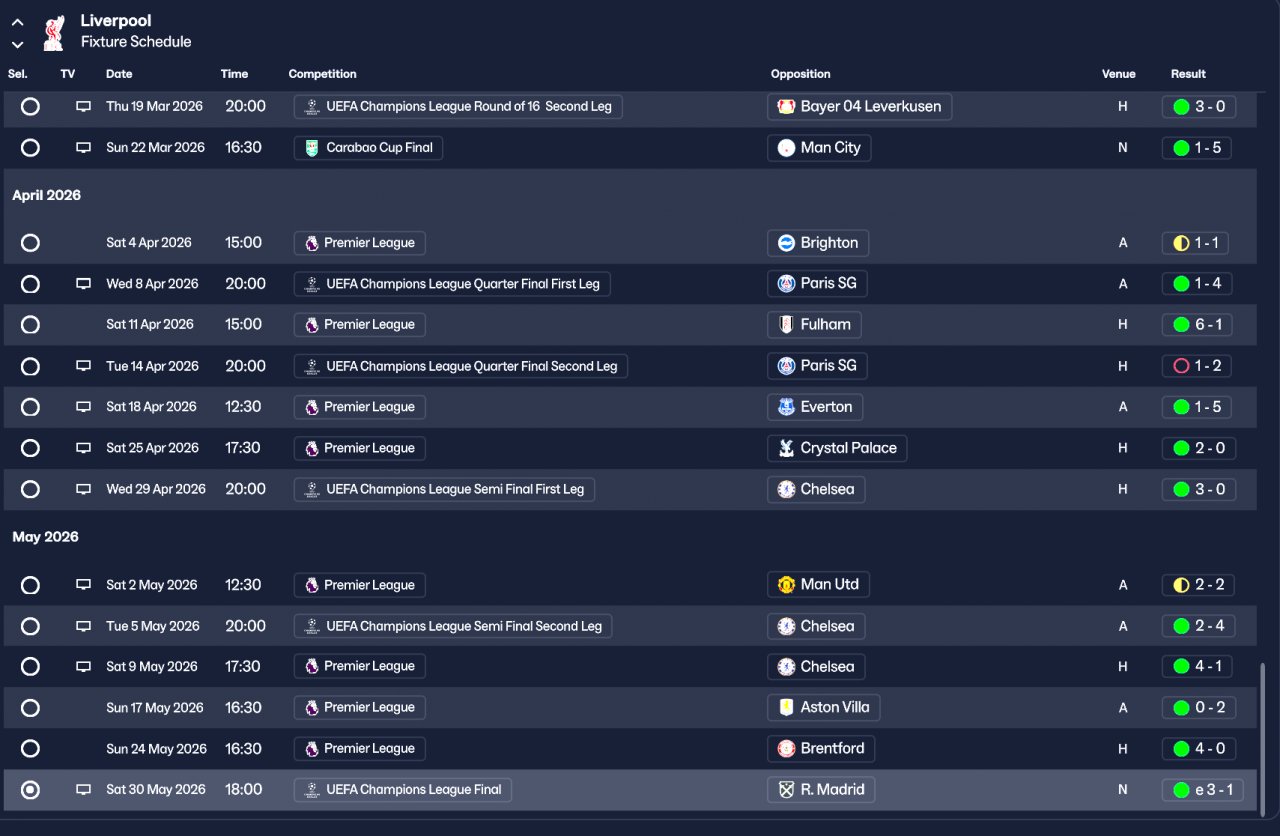Click the date Sun 17 May 2026

coord(155,708)
